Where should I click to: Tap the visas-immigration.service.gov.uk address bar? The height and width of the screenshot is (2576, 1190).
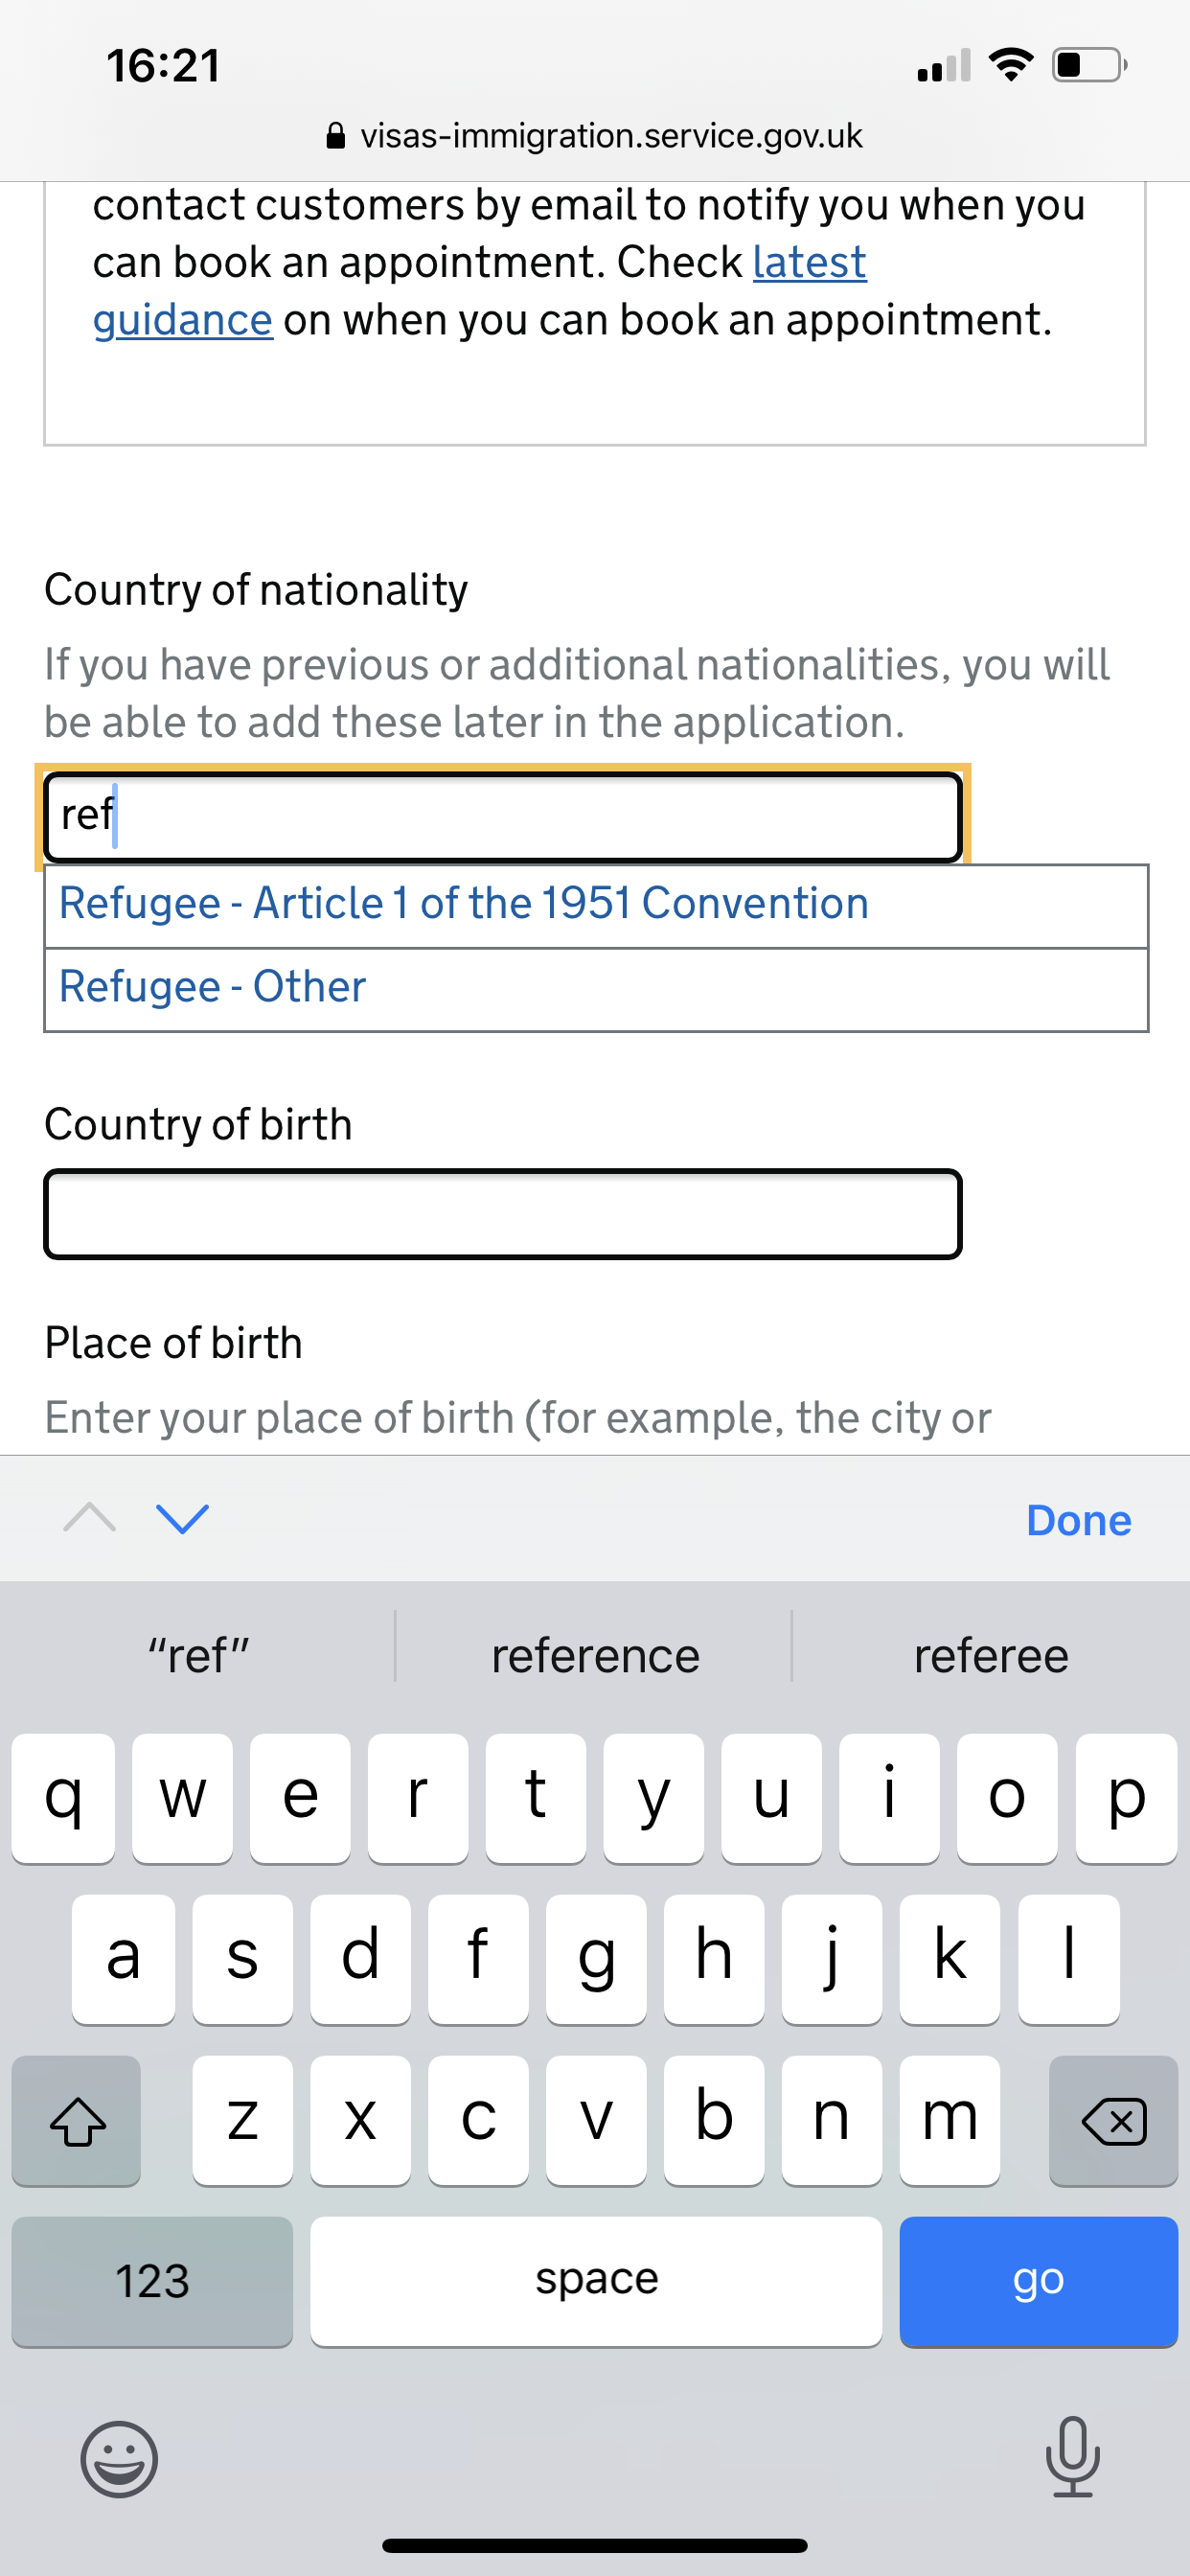(x=595, y=135)
